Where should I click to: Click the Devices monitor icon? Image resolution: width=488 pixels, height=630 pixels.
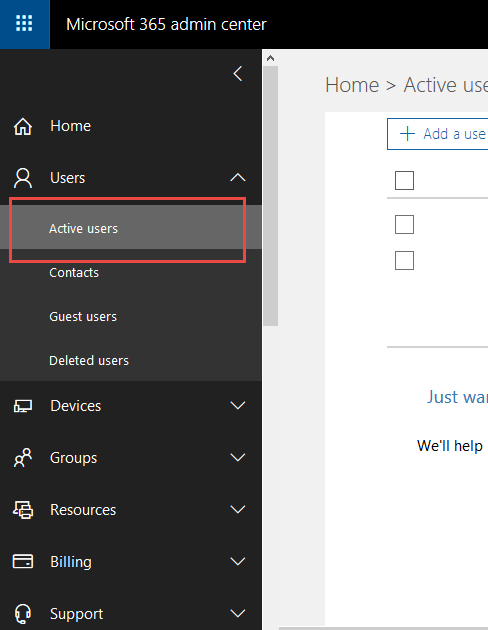[x=23, y=406]
